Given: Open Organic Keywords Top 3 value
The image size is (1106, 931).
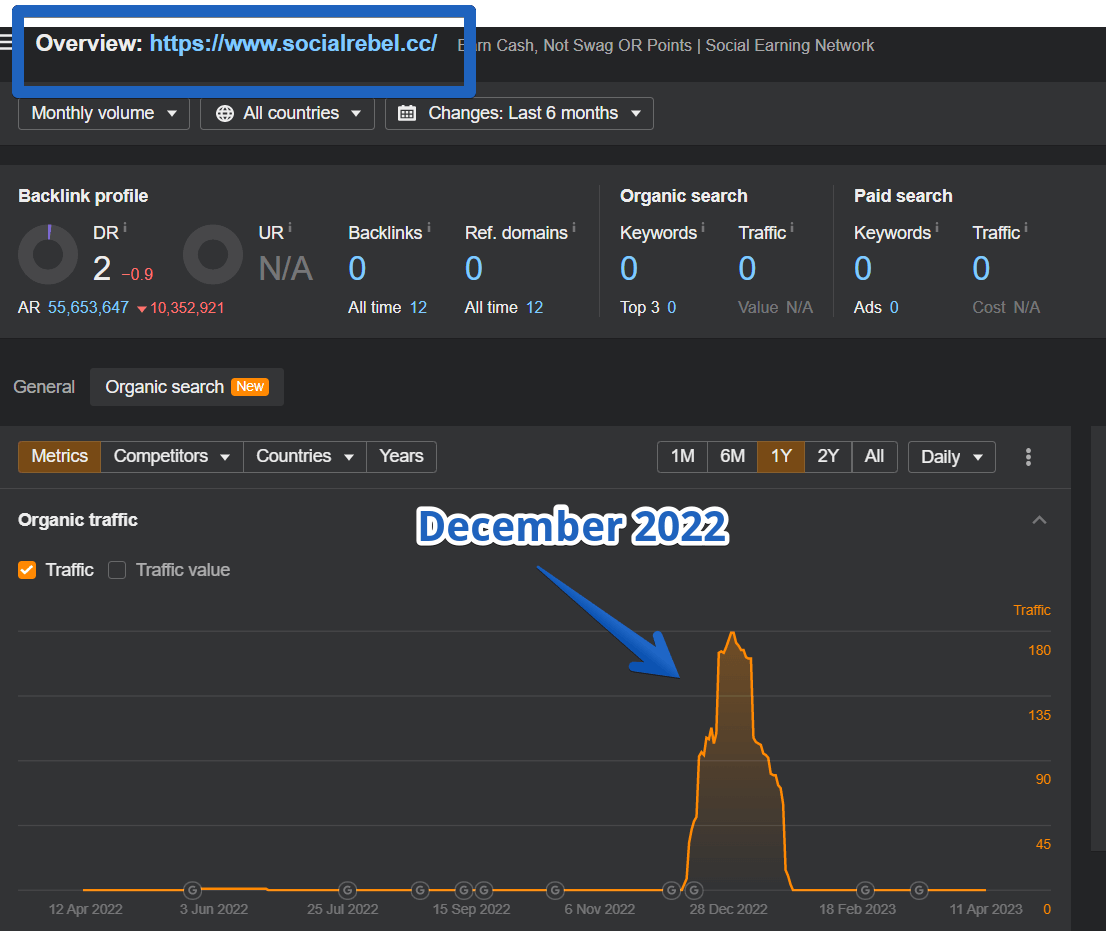Looking at the screenshot, I should tap(672, 308).
